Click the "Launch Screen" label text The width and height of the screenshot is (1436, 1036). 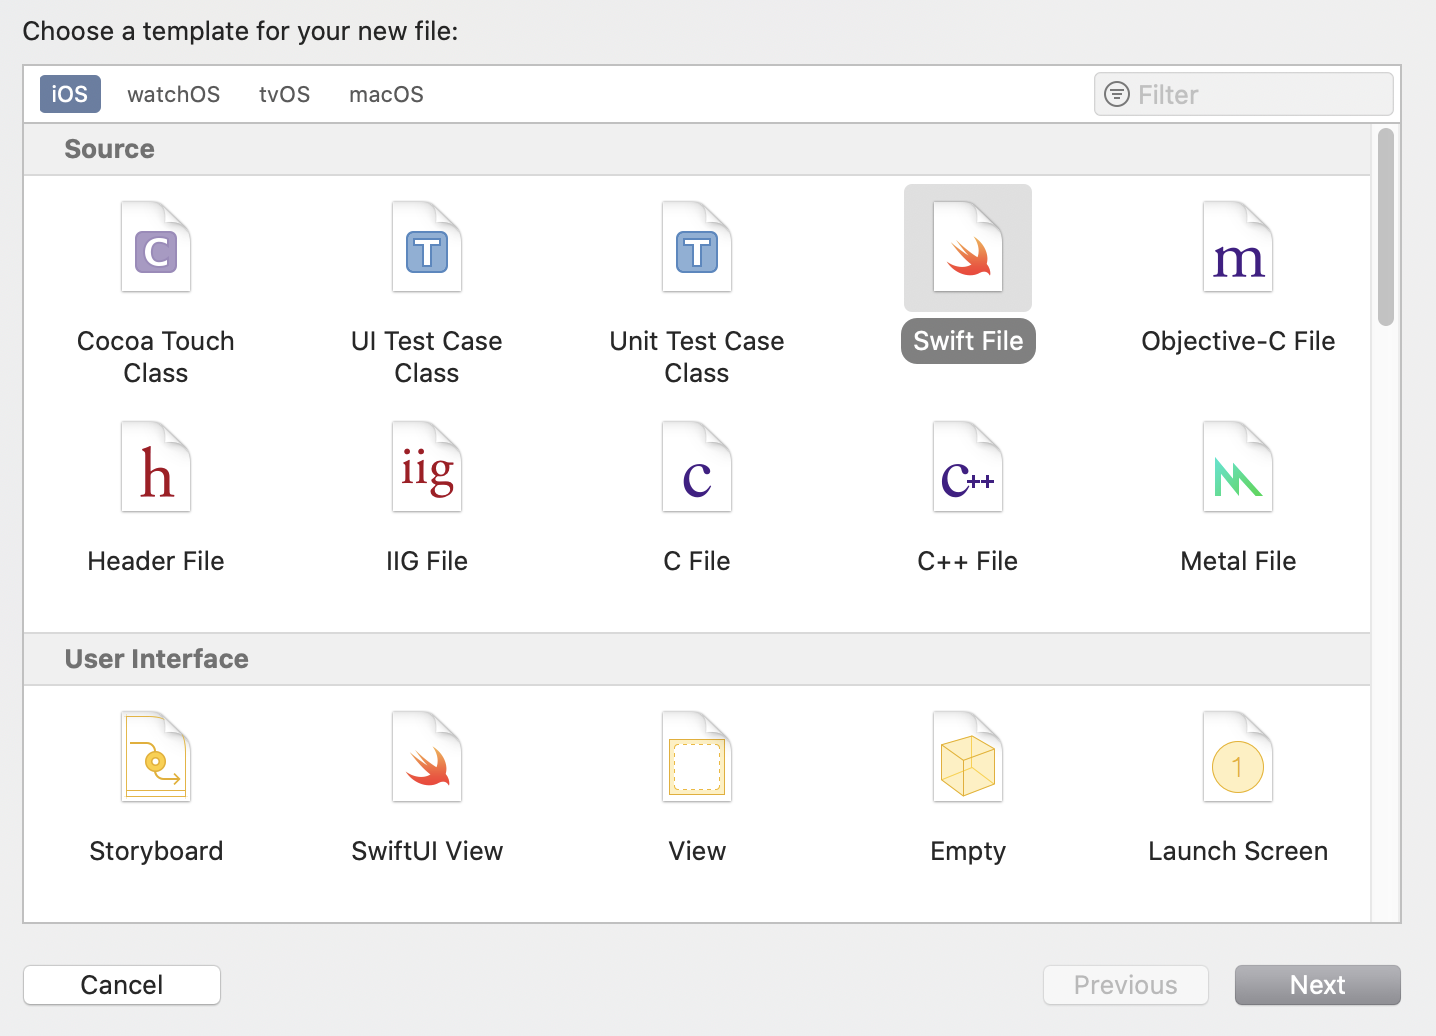[1238, 851]
